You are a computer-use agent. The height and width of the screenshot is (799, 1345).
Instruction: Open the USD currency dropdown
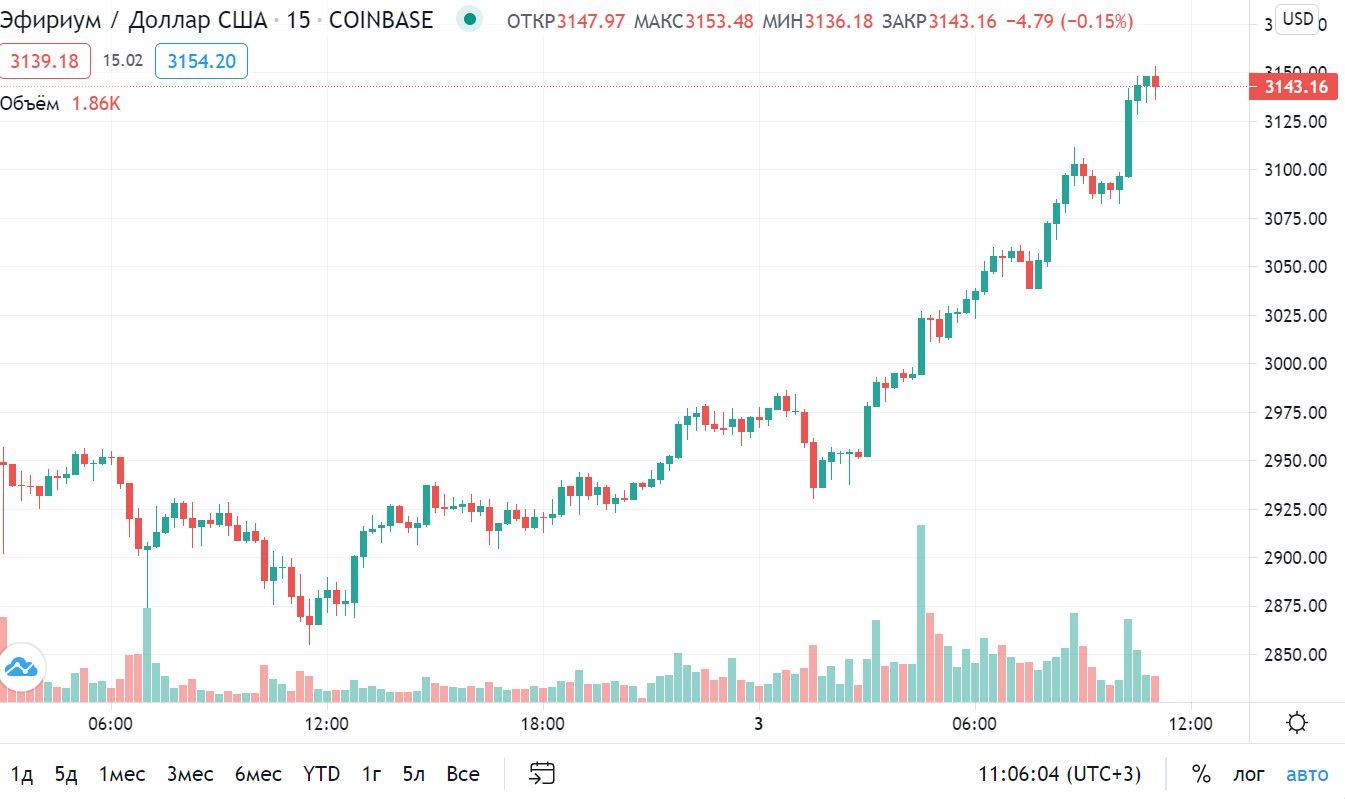point(1298,18)
